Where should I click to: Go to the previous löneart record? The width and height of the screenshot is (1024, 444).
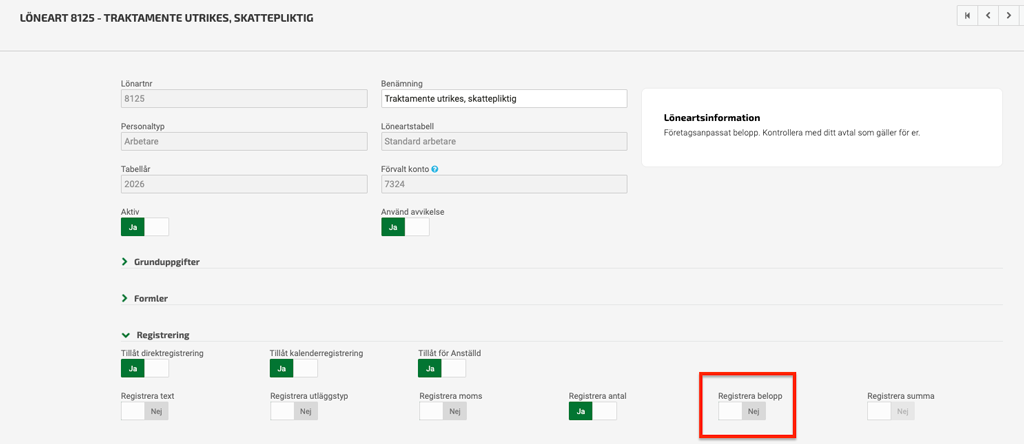coord(988,15)
